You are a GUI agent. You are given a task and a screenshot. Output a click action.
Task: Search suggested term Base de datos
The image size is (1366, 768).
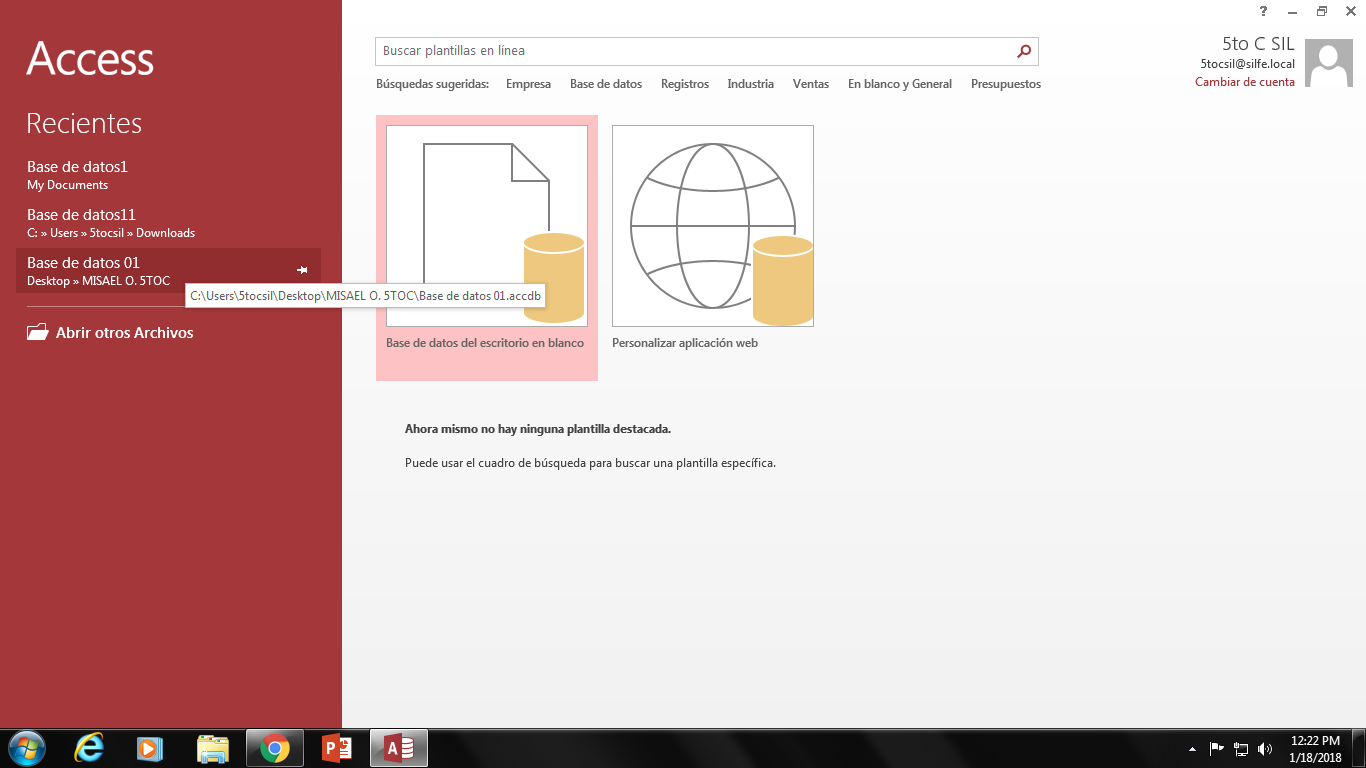(606, 84)
